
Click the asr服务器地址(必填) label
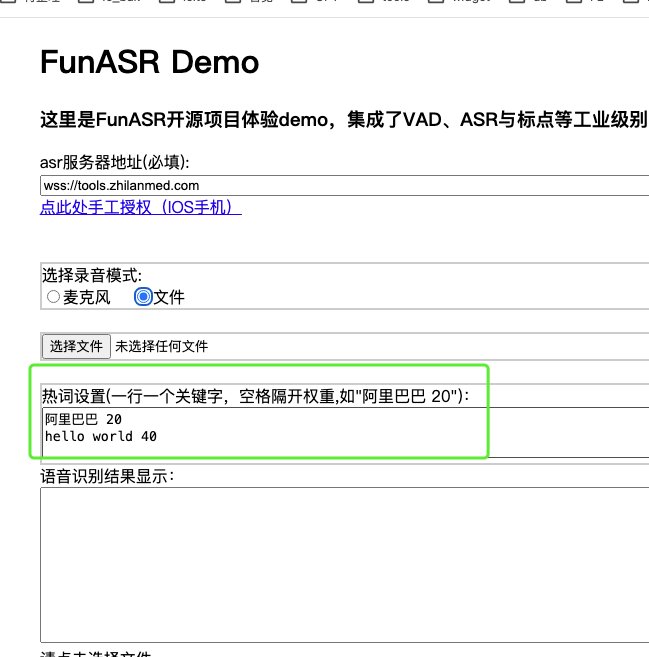pos(114,162)
